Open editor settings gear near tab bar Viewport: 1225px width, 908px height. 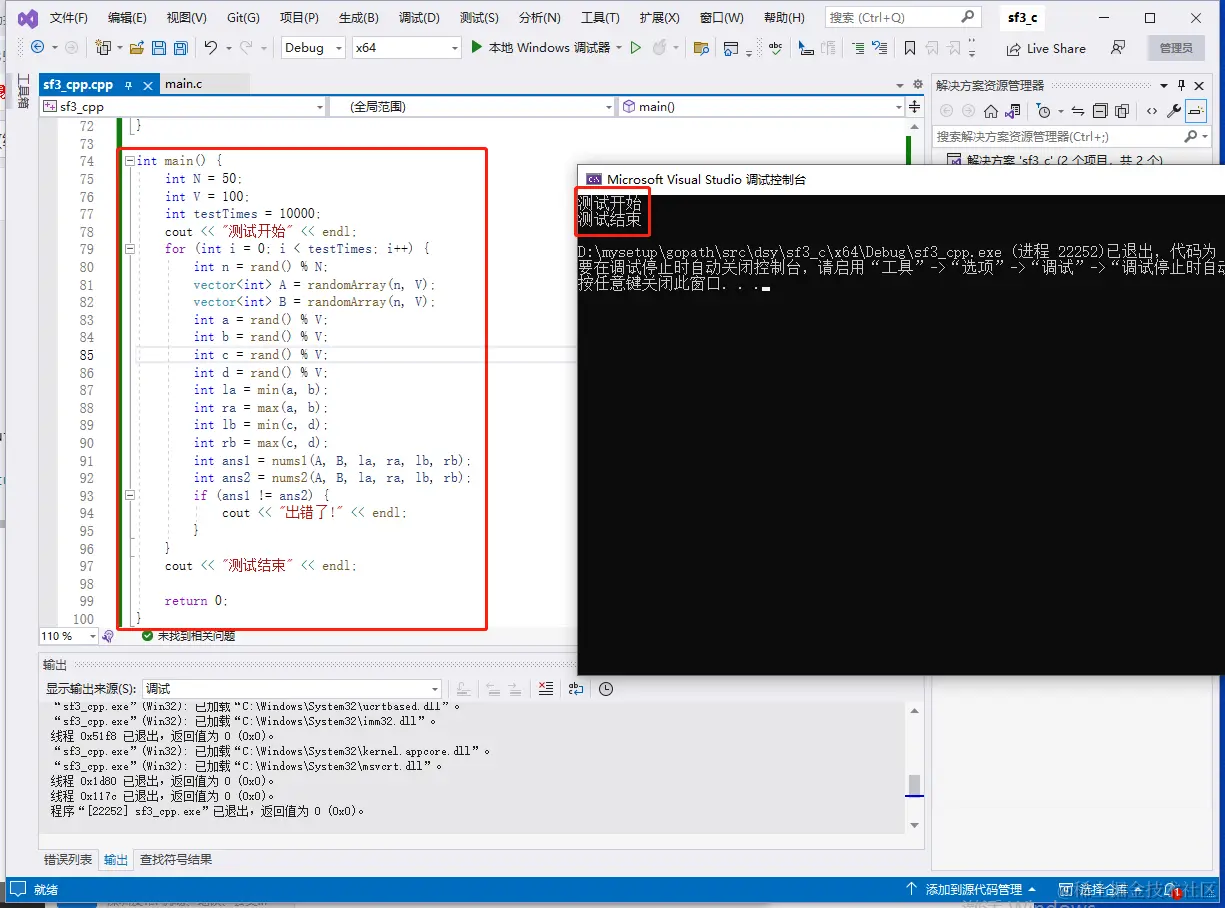918,84
